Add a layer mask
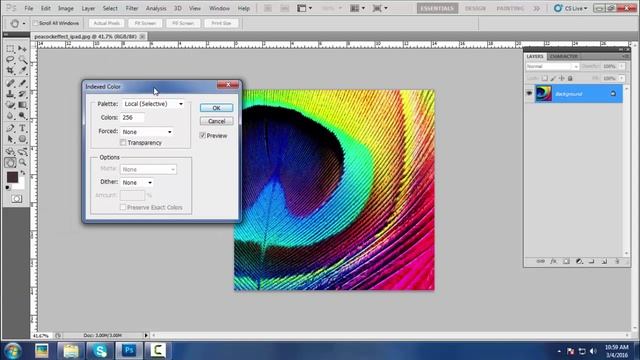Image resolution: width=640 pixels, height=360 pixels. [x=566, y=261]
